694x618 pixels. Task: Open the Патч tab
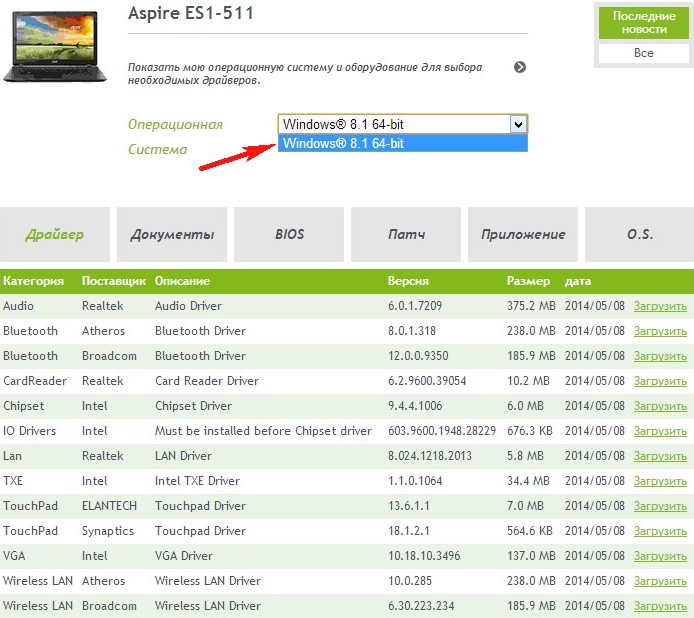(x=406, y=234)
